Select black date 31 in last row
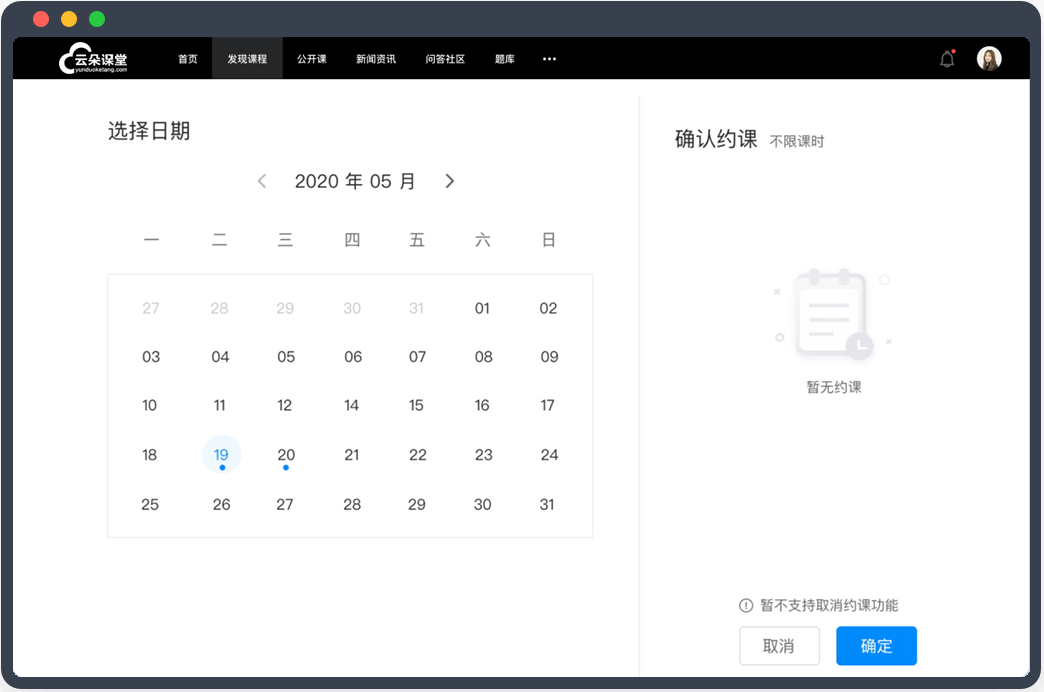 pos(547,505)
